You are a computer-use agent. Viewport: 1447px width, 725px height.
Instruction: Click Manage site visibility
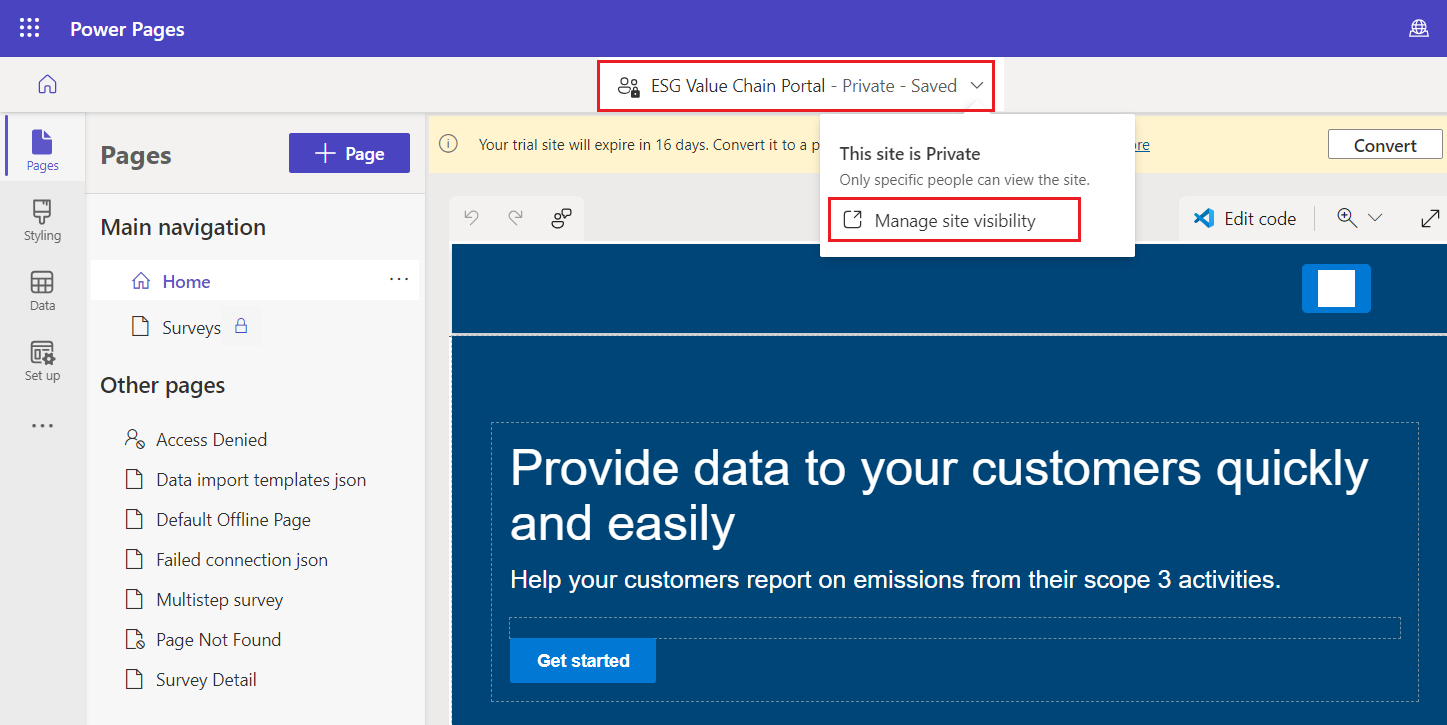954,220
